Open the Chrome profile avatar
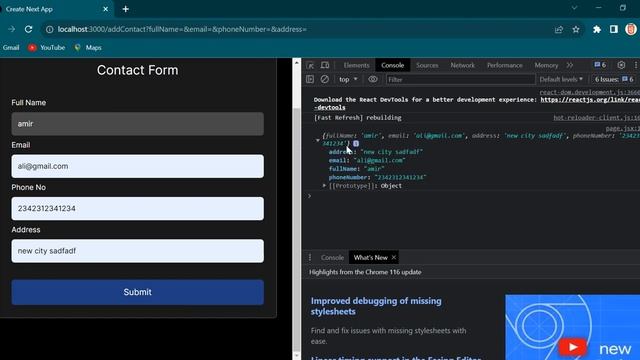640x360 pixels. [x=631, y=29]
